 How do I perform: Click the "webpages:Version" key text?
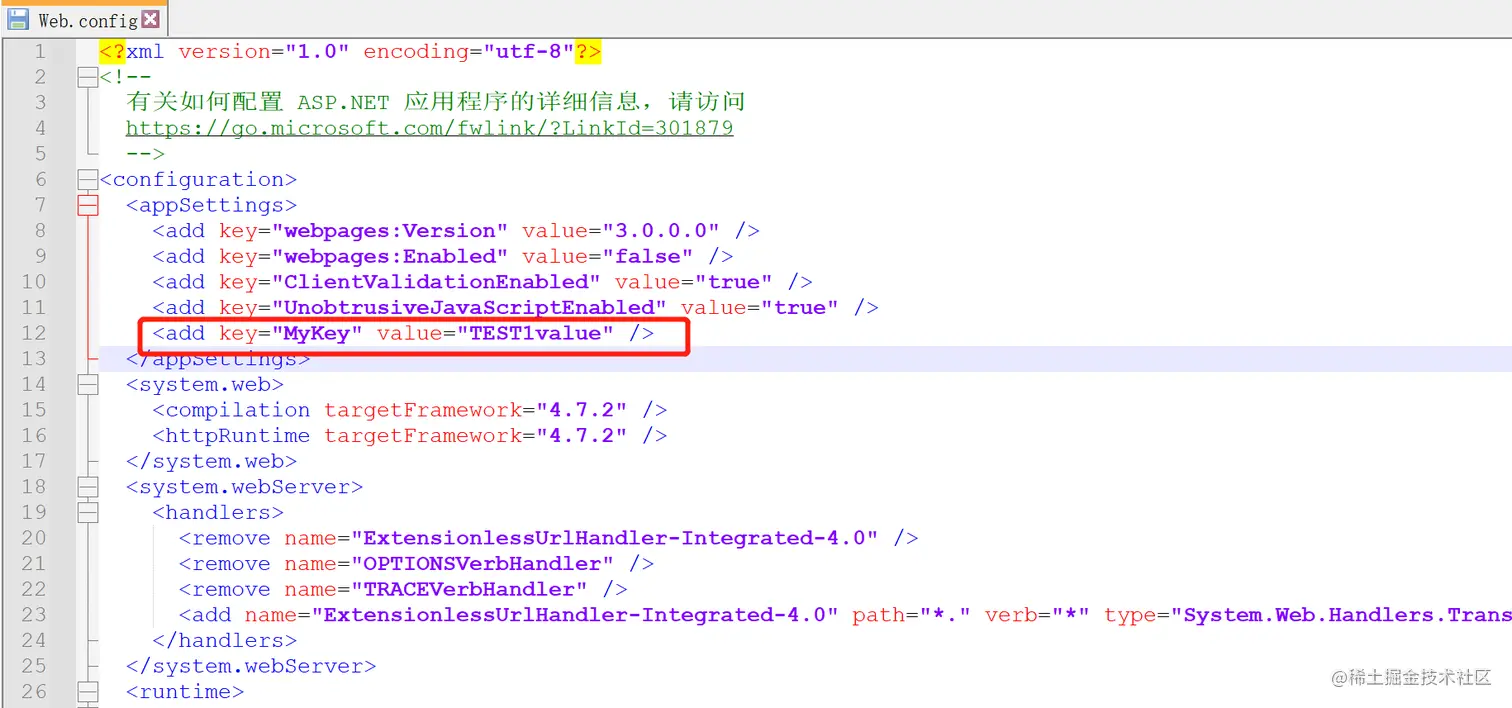point(390,231)
